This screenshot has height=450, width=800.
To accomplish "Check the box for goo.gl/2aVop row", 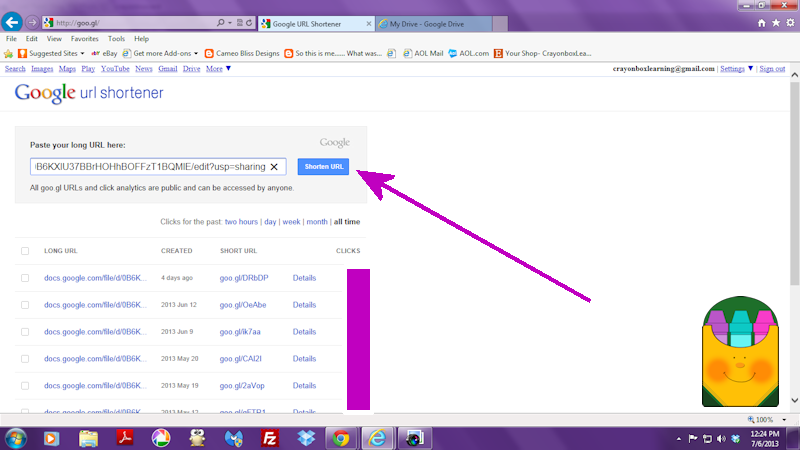I will (x=25, y=386).
